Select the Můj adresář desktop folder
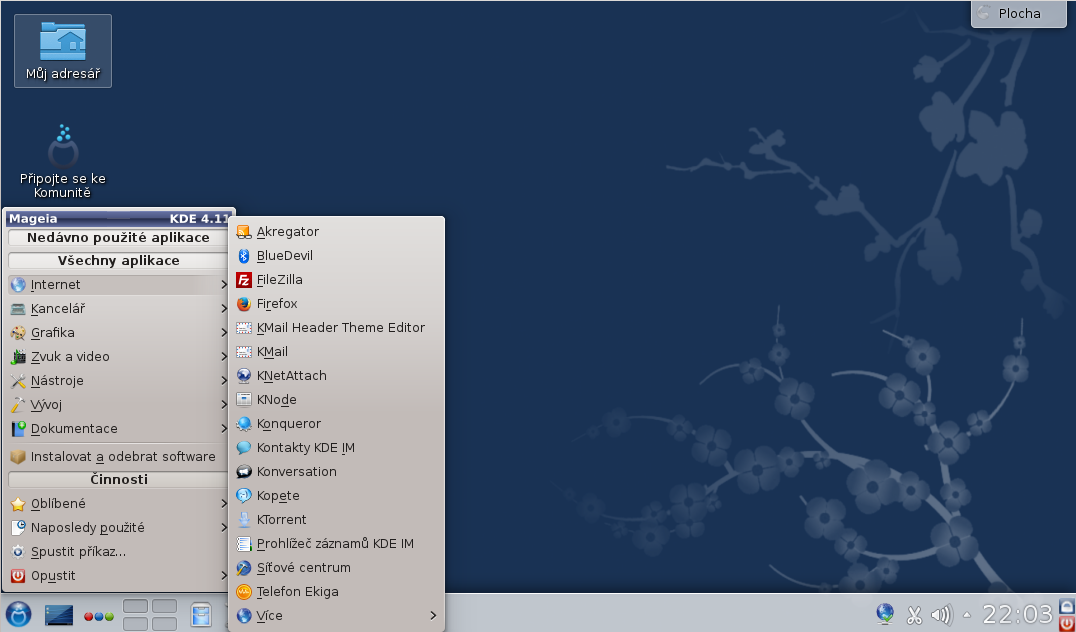This screenshot has width=1076, height=632. point(63,51)
